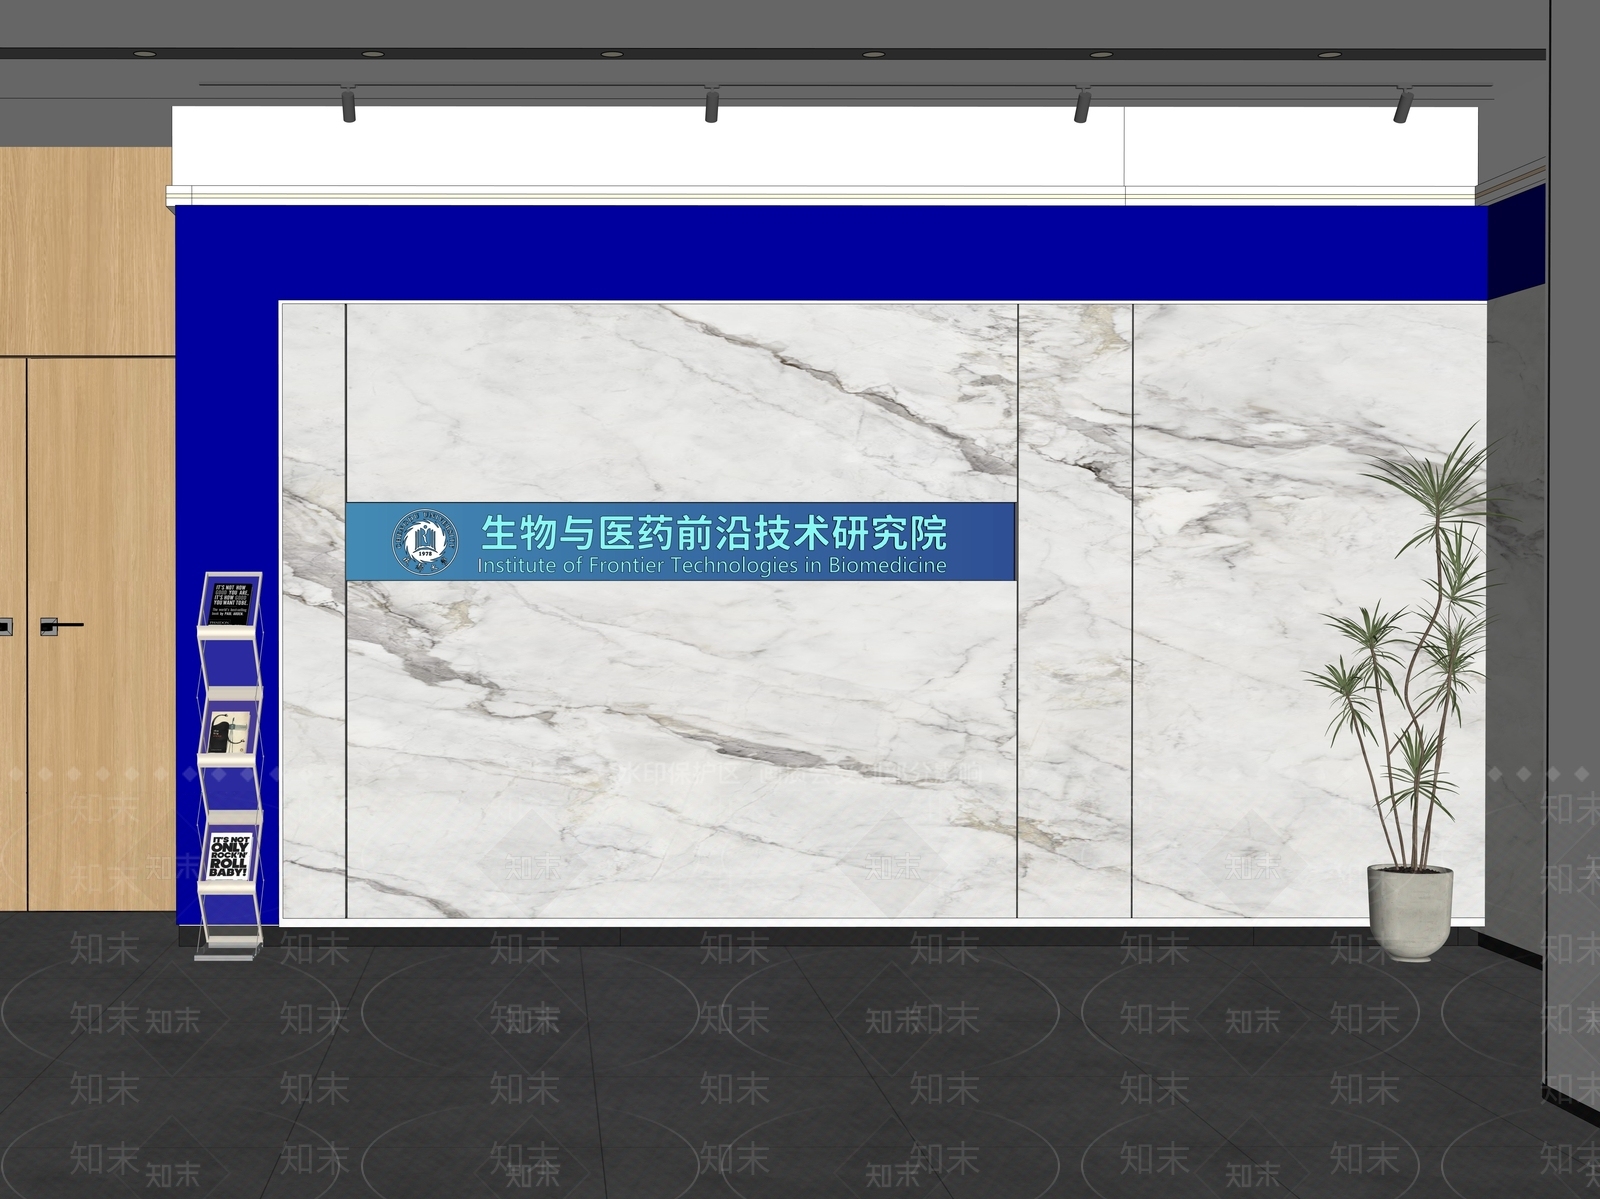
Task: Select the middle brochure in the display rack
Action: click(230, 733)
